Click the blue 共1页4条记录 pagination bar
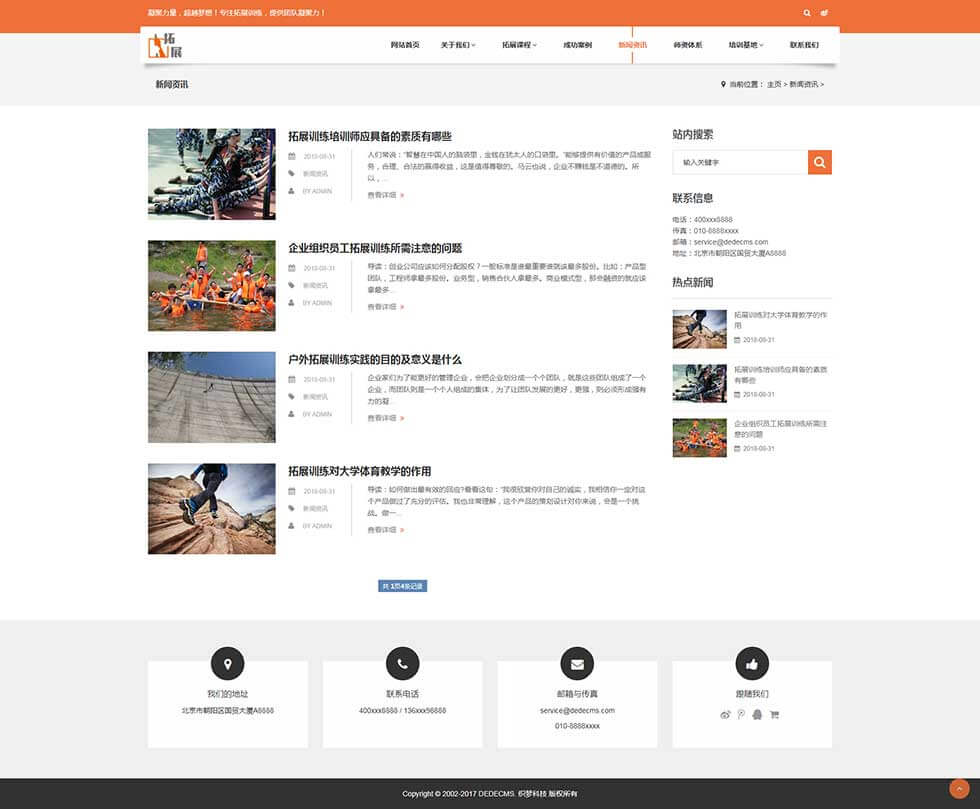Image resolution: width=980 pixels, height=809 pixels. point(404,585)
